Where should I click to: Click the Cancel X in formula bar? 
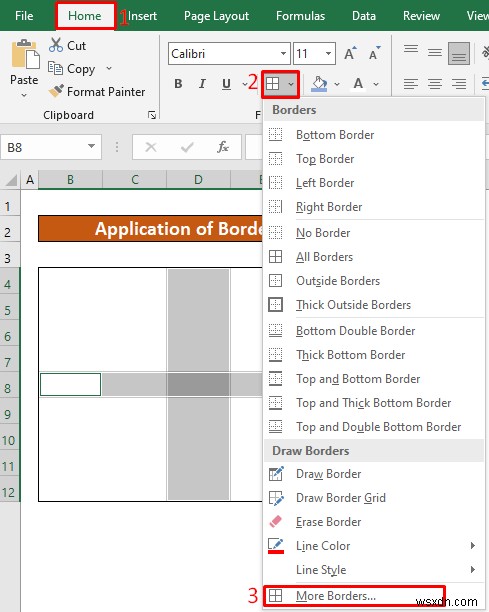click(151, 147)
